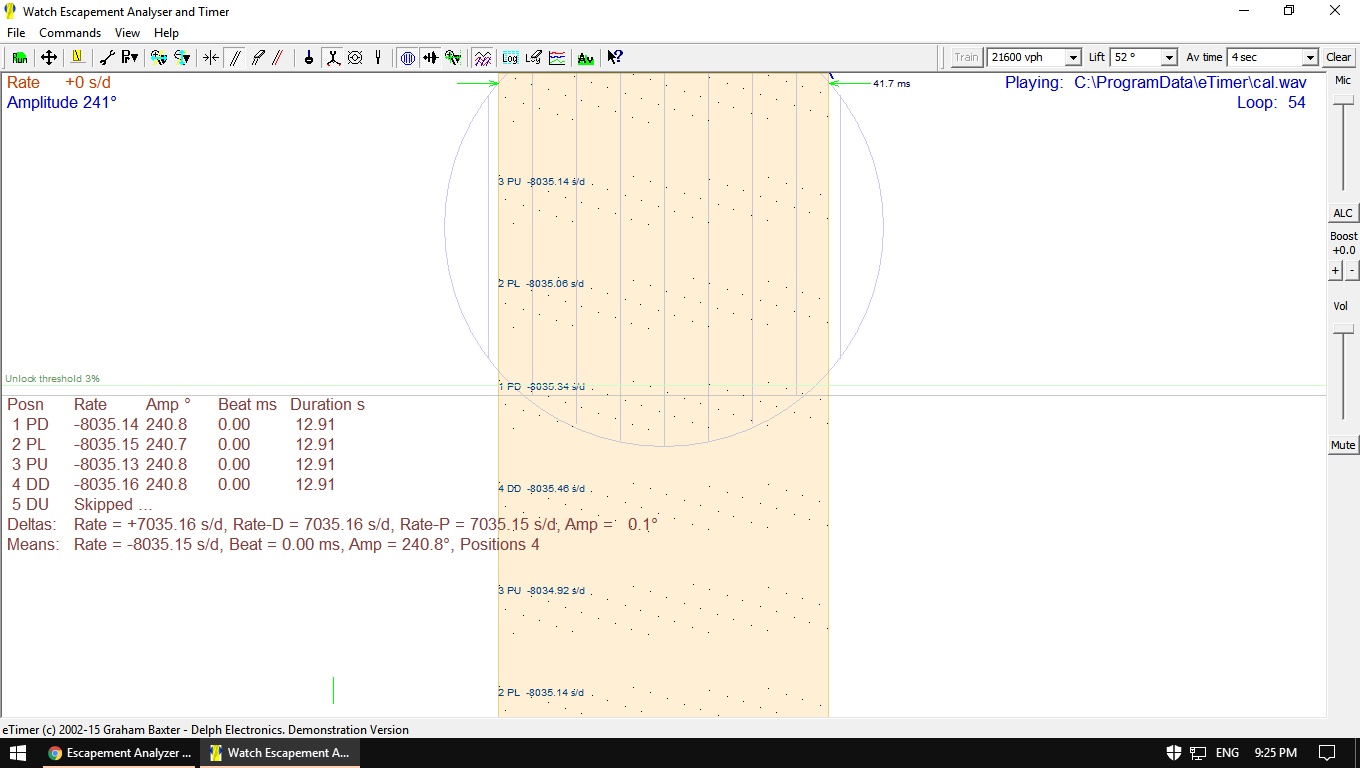This screenshot has width=1360, height=768.
Task: Click the Vol slider handle
Action: [1343, 329]
